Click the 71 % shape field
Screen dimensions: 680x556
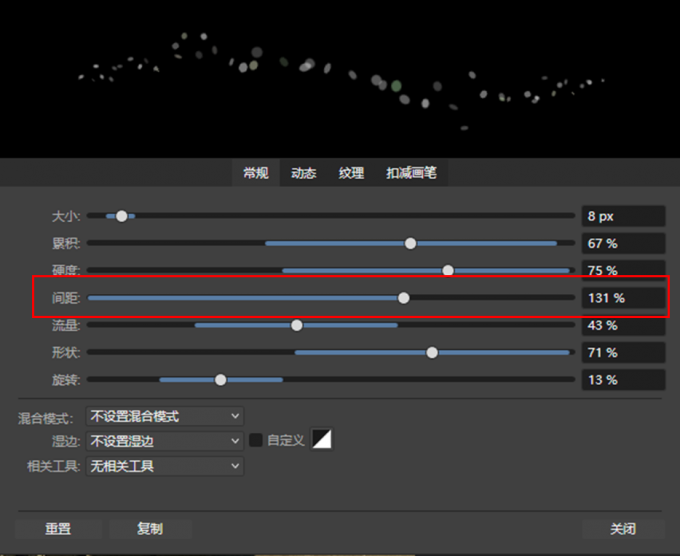[623, 353]
